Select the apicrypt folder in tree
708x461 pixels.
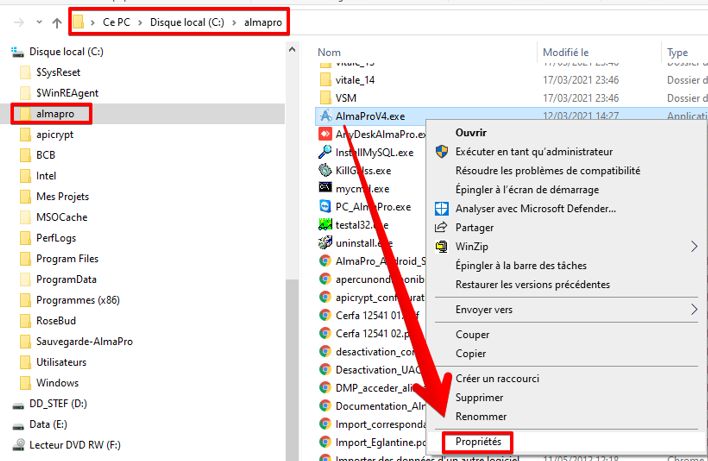point(55,135)
